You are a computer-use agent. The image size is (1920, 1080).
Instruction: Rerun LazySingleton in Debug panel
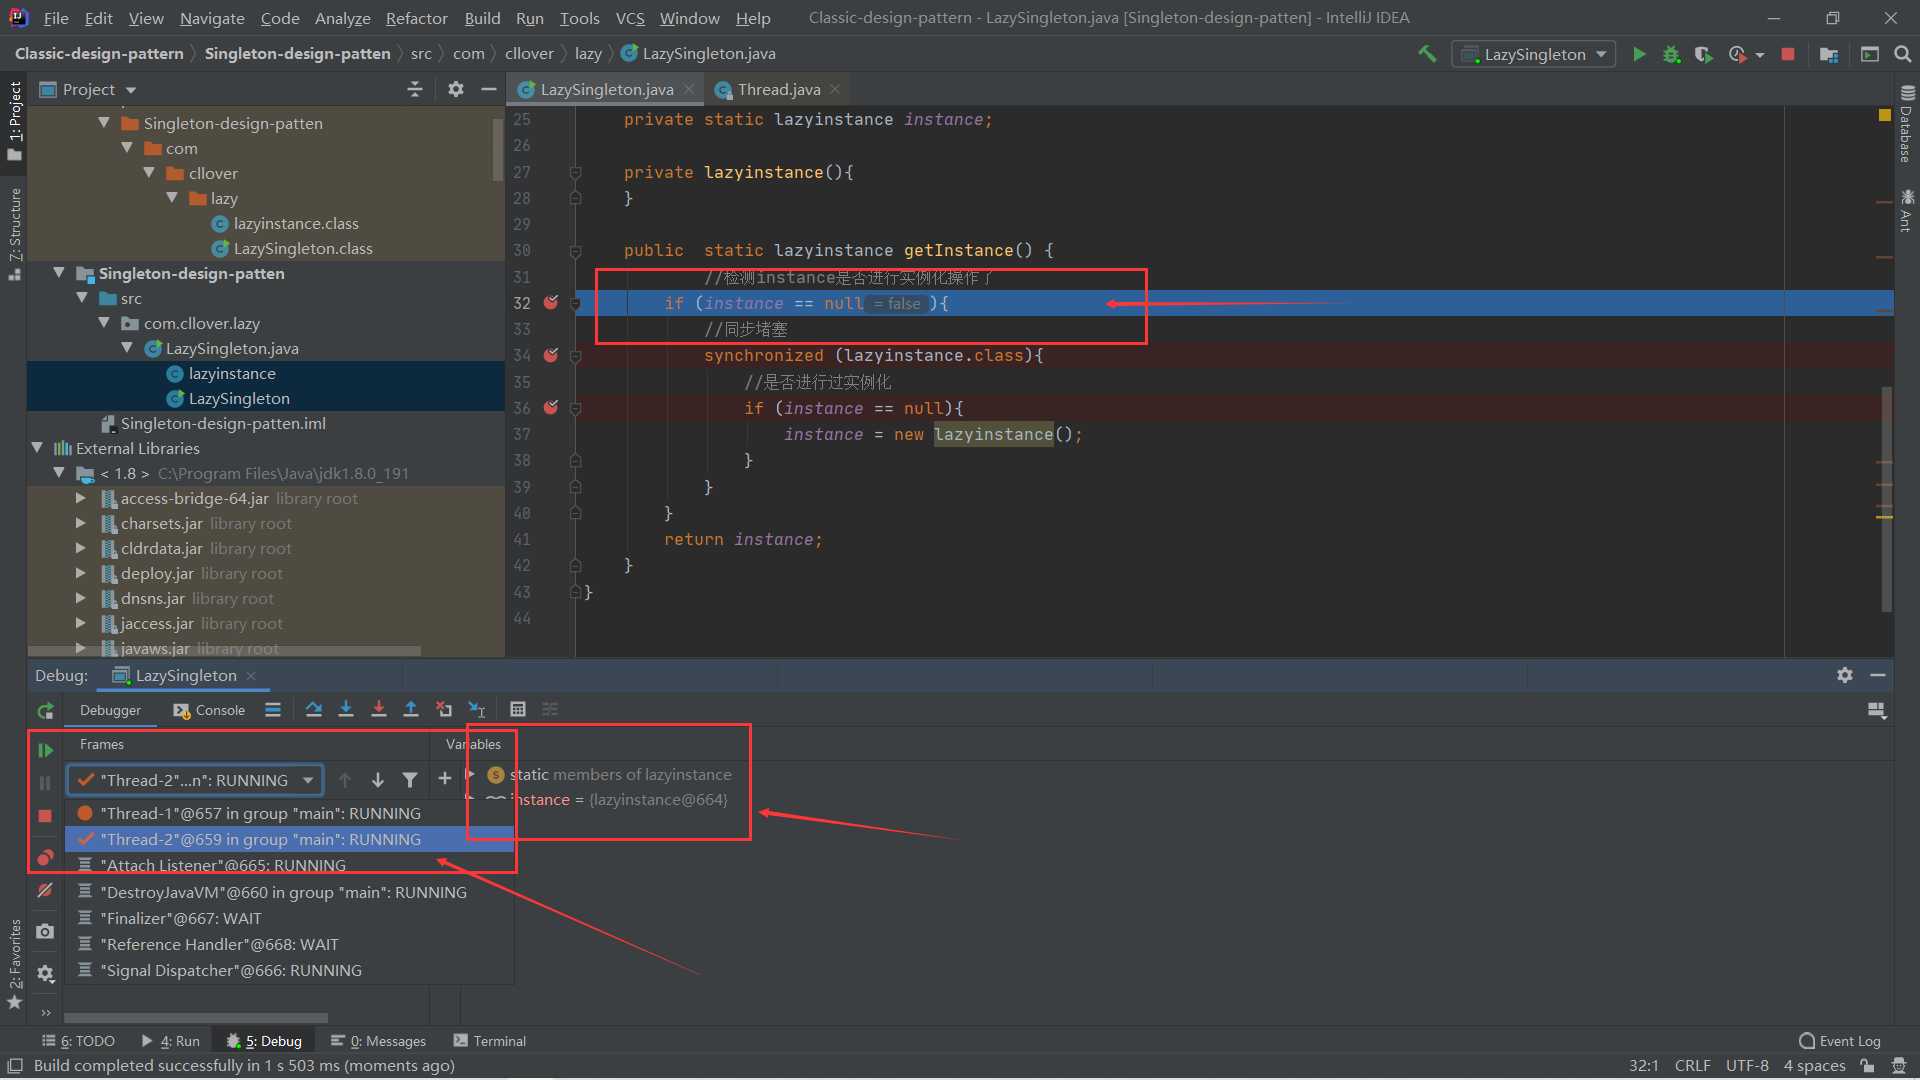point(45,711)
